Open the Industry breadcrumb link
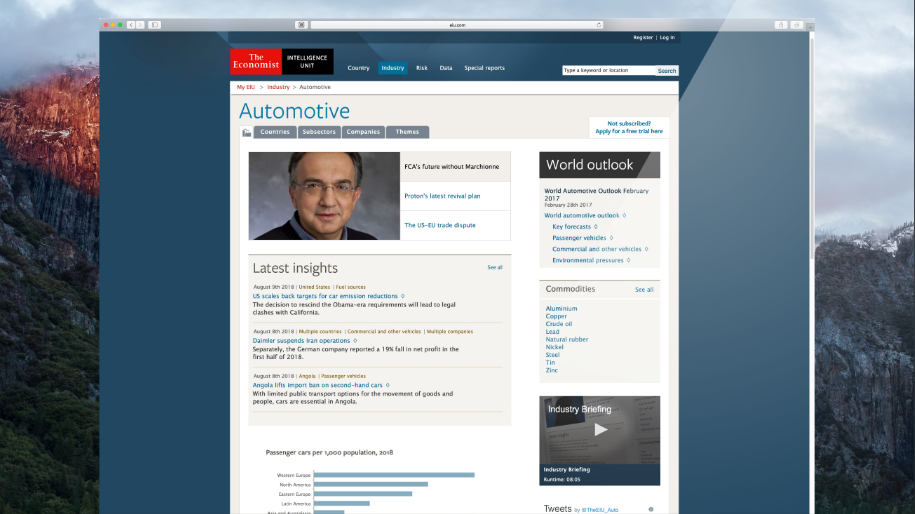This screenshot has width=915, height=514. (x=278, y=87)
